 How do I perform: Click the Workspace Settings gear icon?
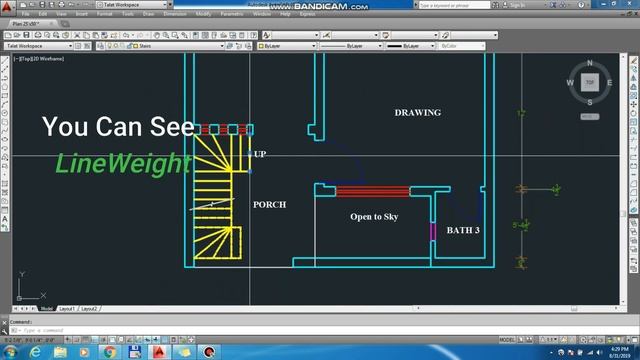[78, 46]
